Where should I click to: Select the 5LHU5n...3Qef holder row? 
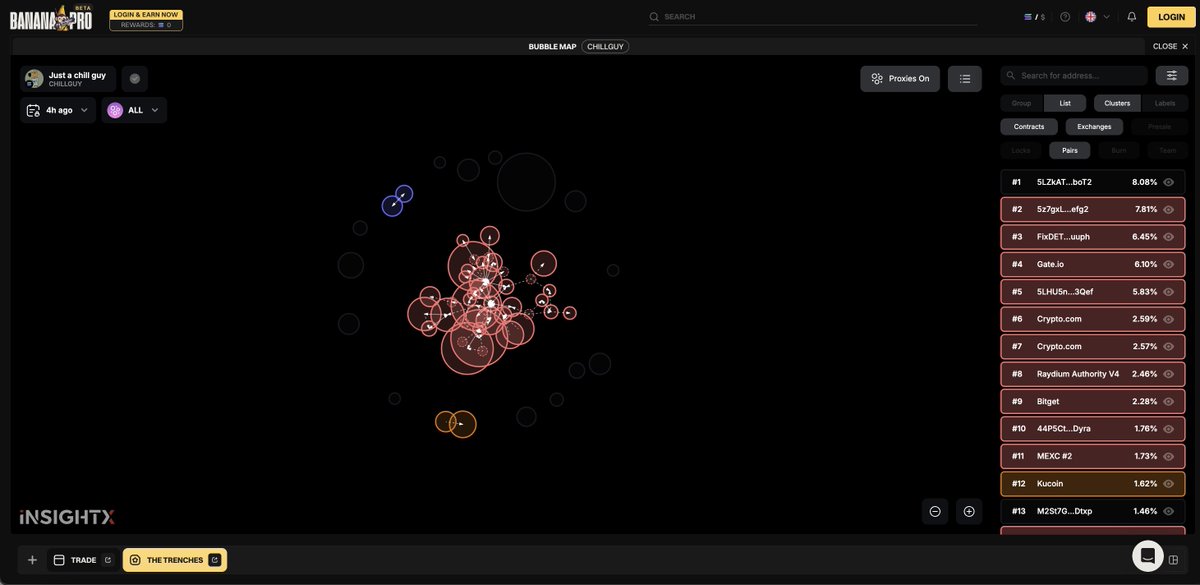click(x=1093, y=292)
